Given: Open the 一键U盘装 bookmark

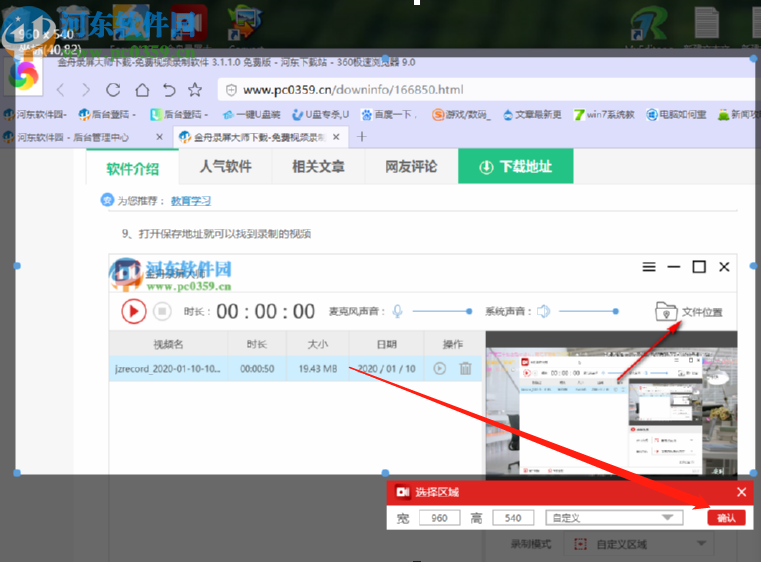Looking at the screenshot, I should pyautogui.click(x=251, y=115).
